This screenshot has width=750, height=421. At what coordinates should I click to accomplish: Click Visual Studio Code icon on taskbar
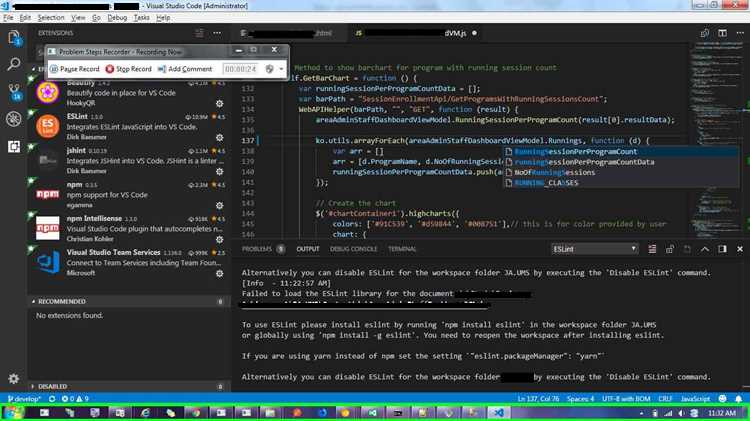tap(498, 412)
